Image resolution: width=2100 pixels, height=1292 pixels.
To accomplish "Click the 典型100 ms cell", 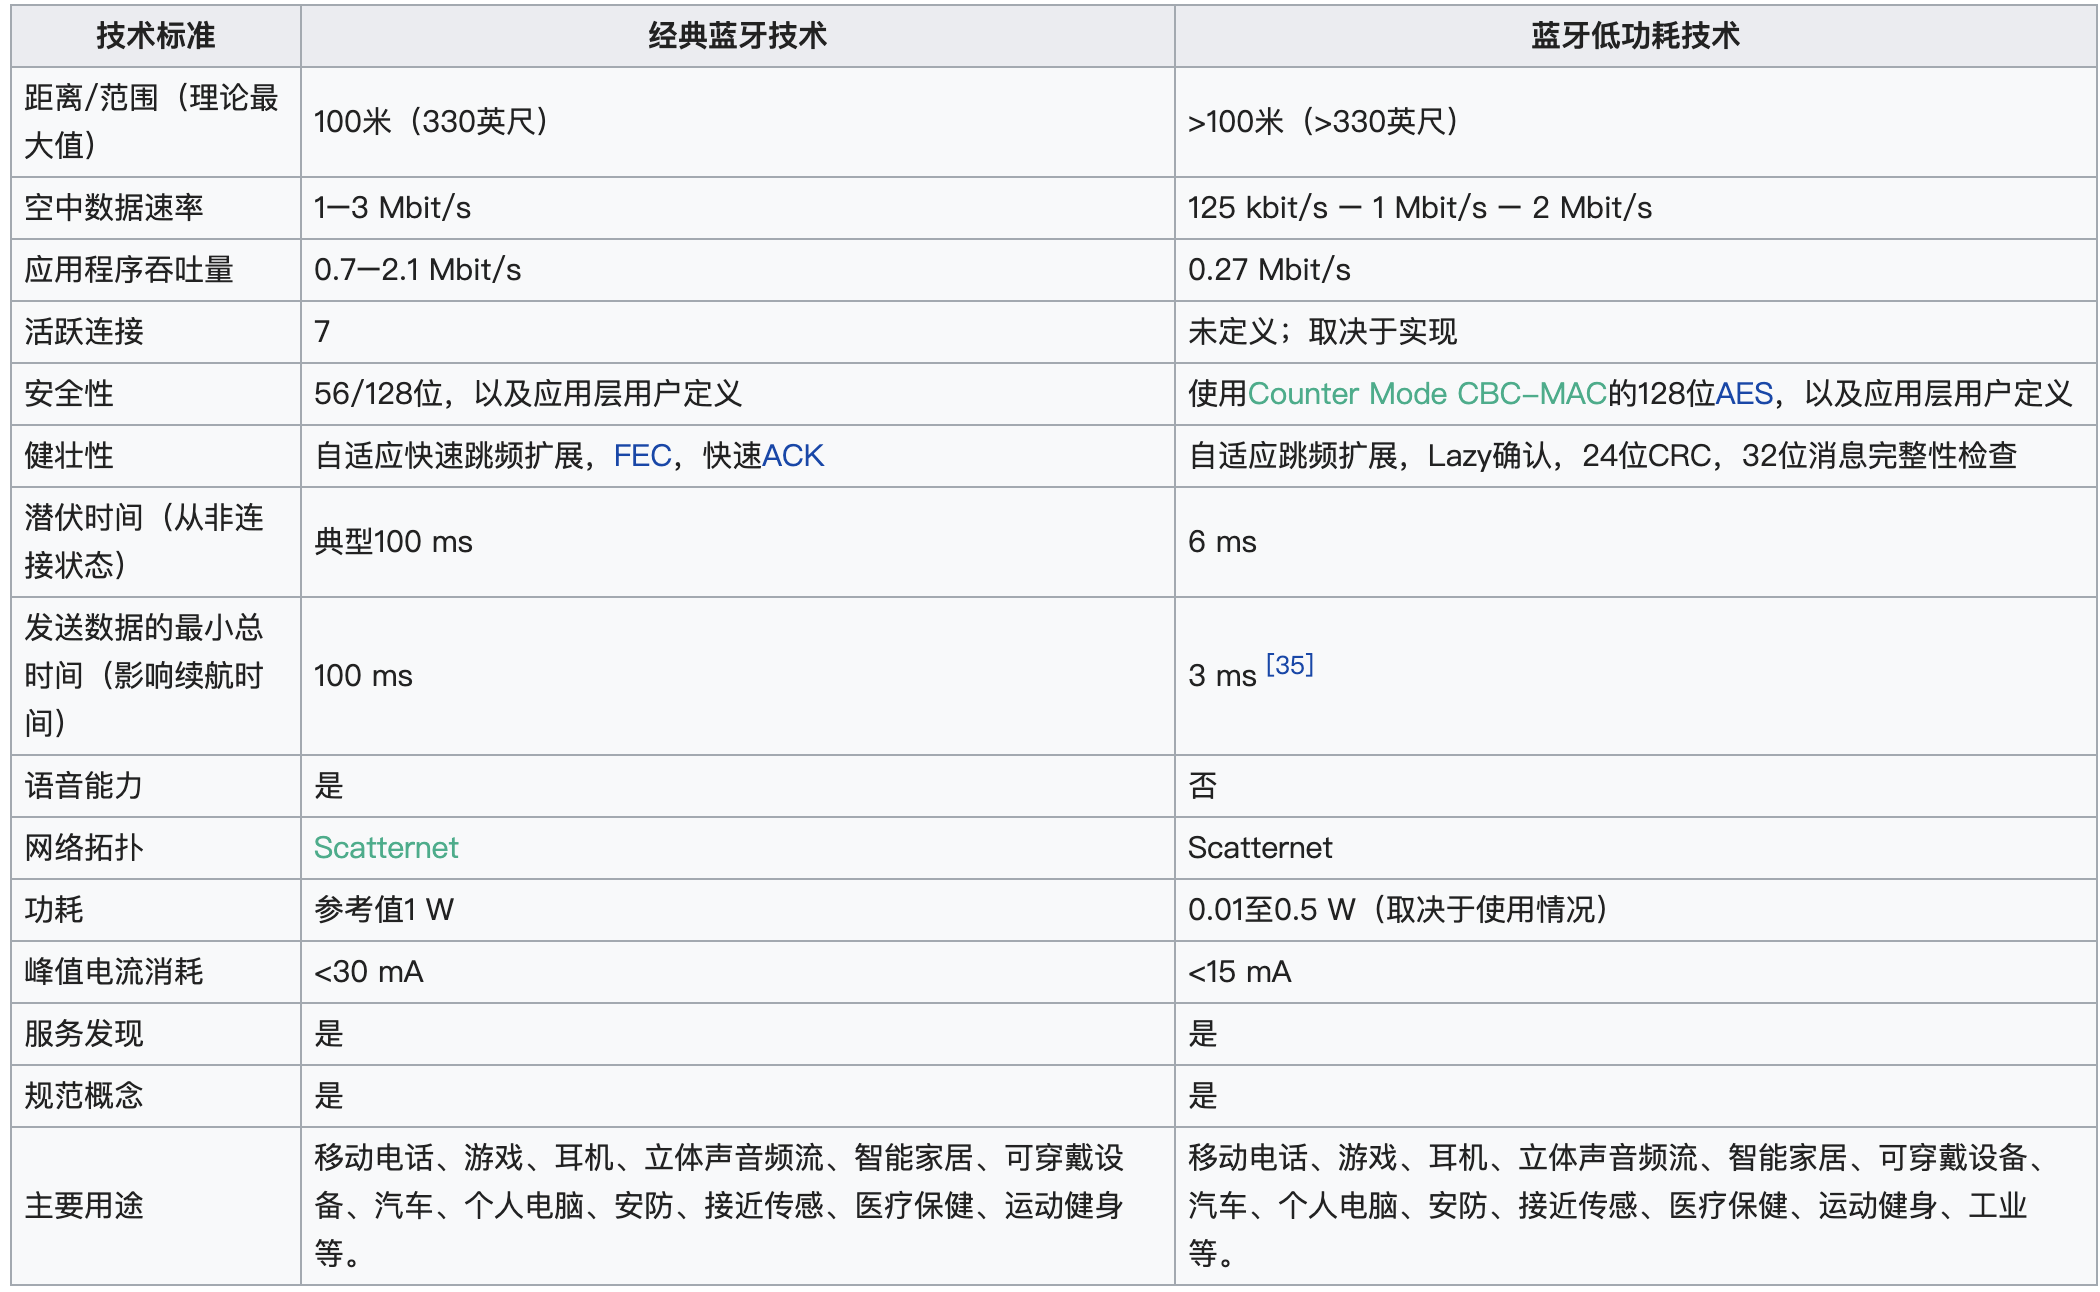I will [393, 542].
